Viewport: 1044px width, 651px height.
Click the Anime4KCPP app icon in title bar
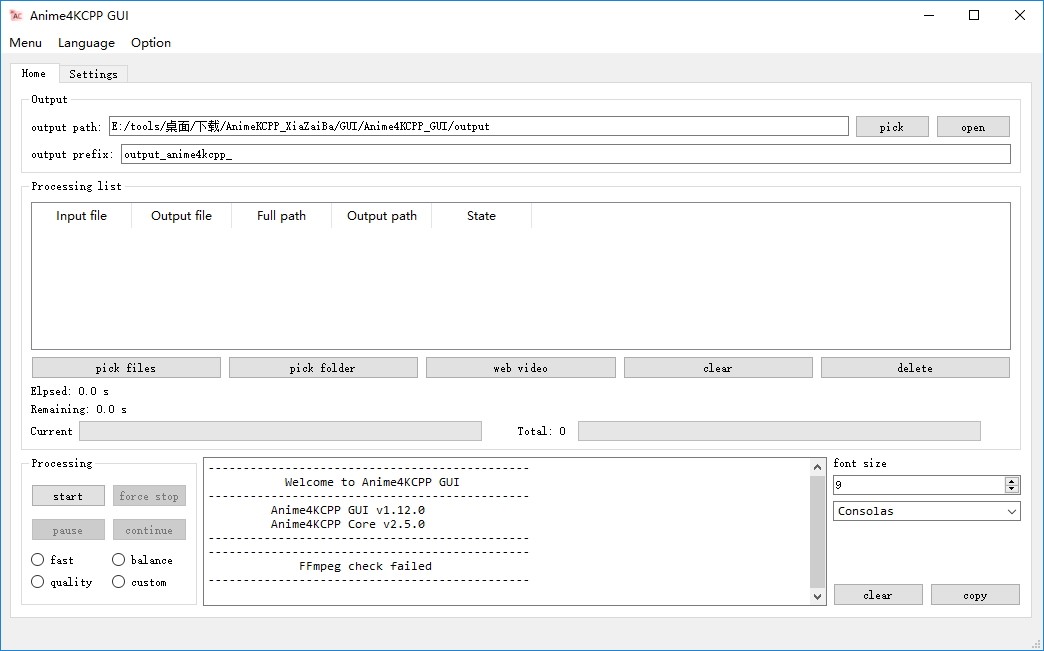tap(16, 15)
